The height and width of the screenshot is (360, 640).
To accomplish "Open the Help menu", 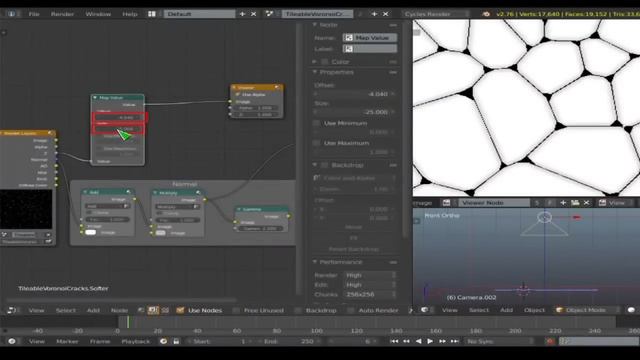I will click(130, 14).
